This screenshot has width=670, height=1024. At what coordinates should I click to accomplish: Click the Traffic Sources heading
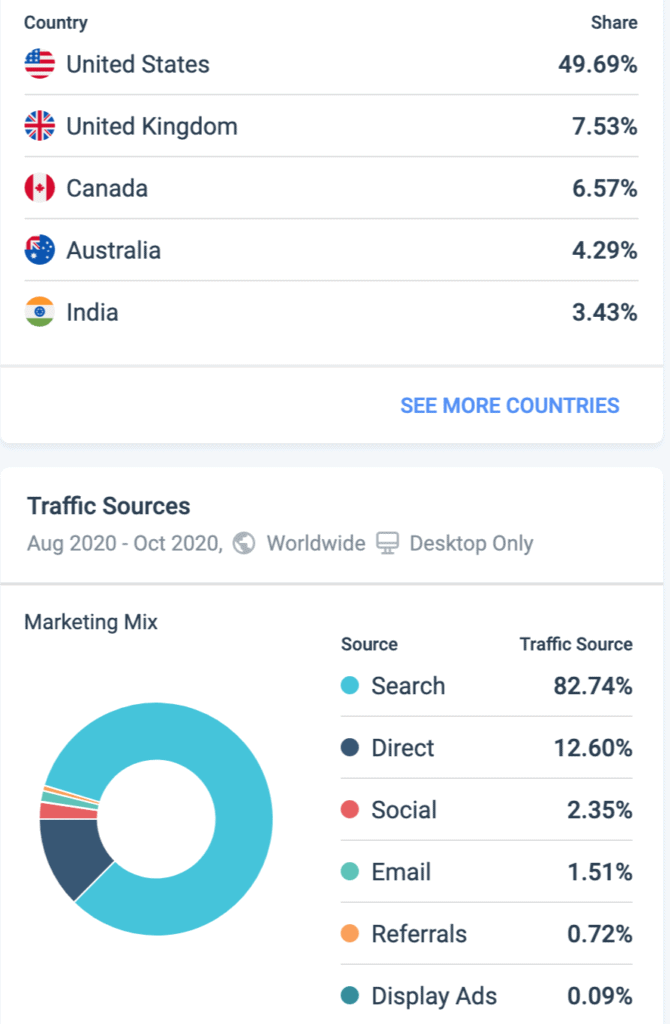click(x=109, y=506)
